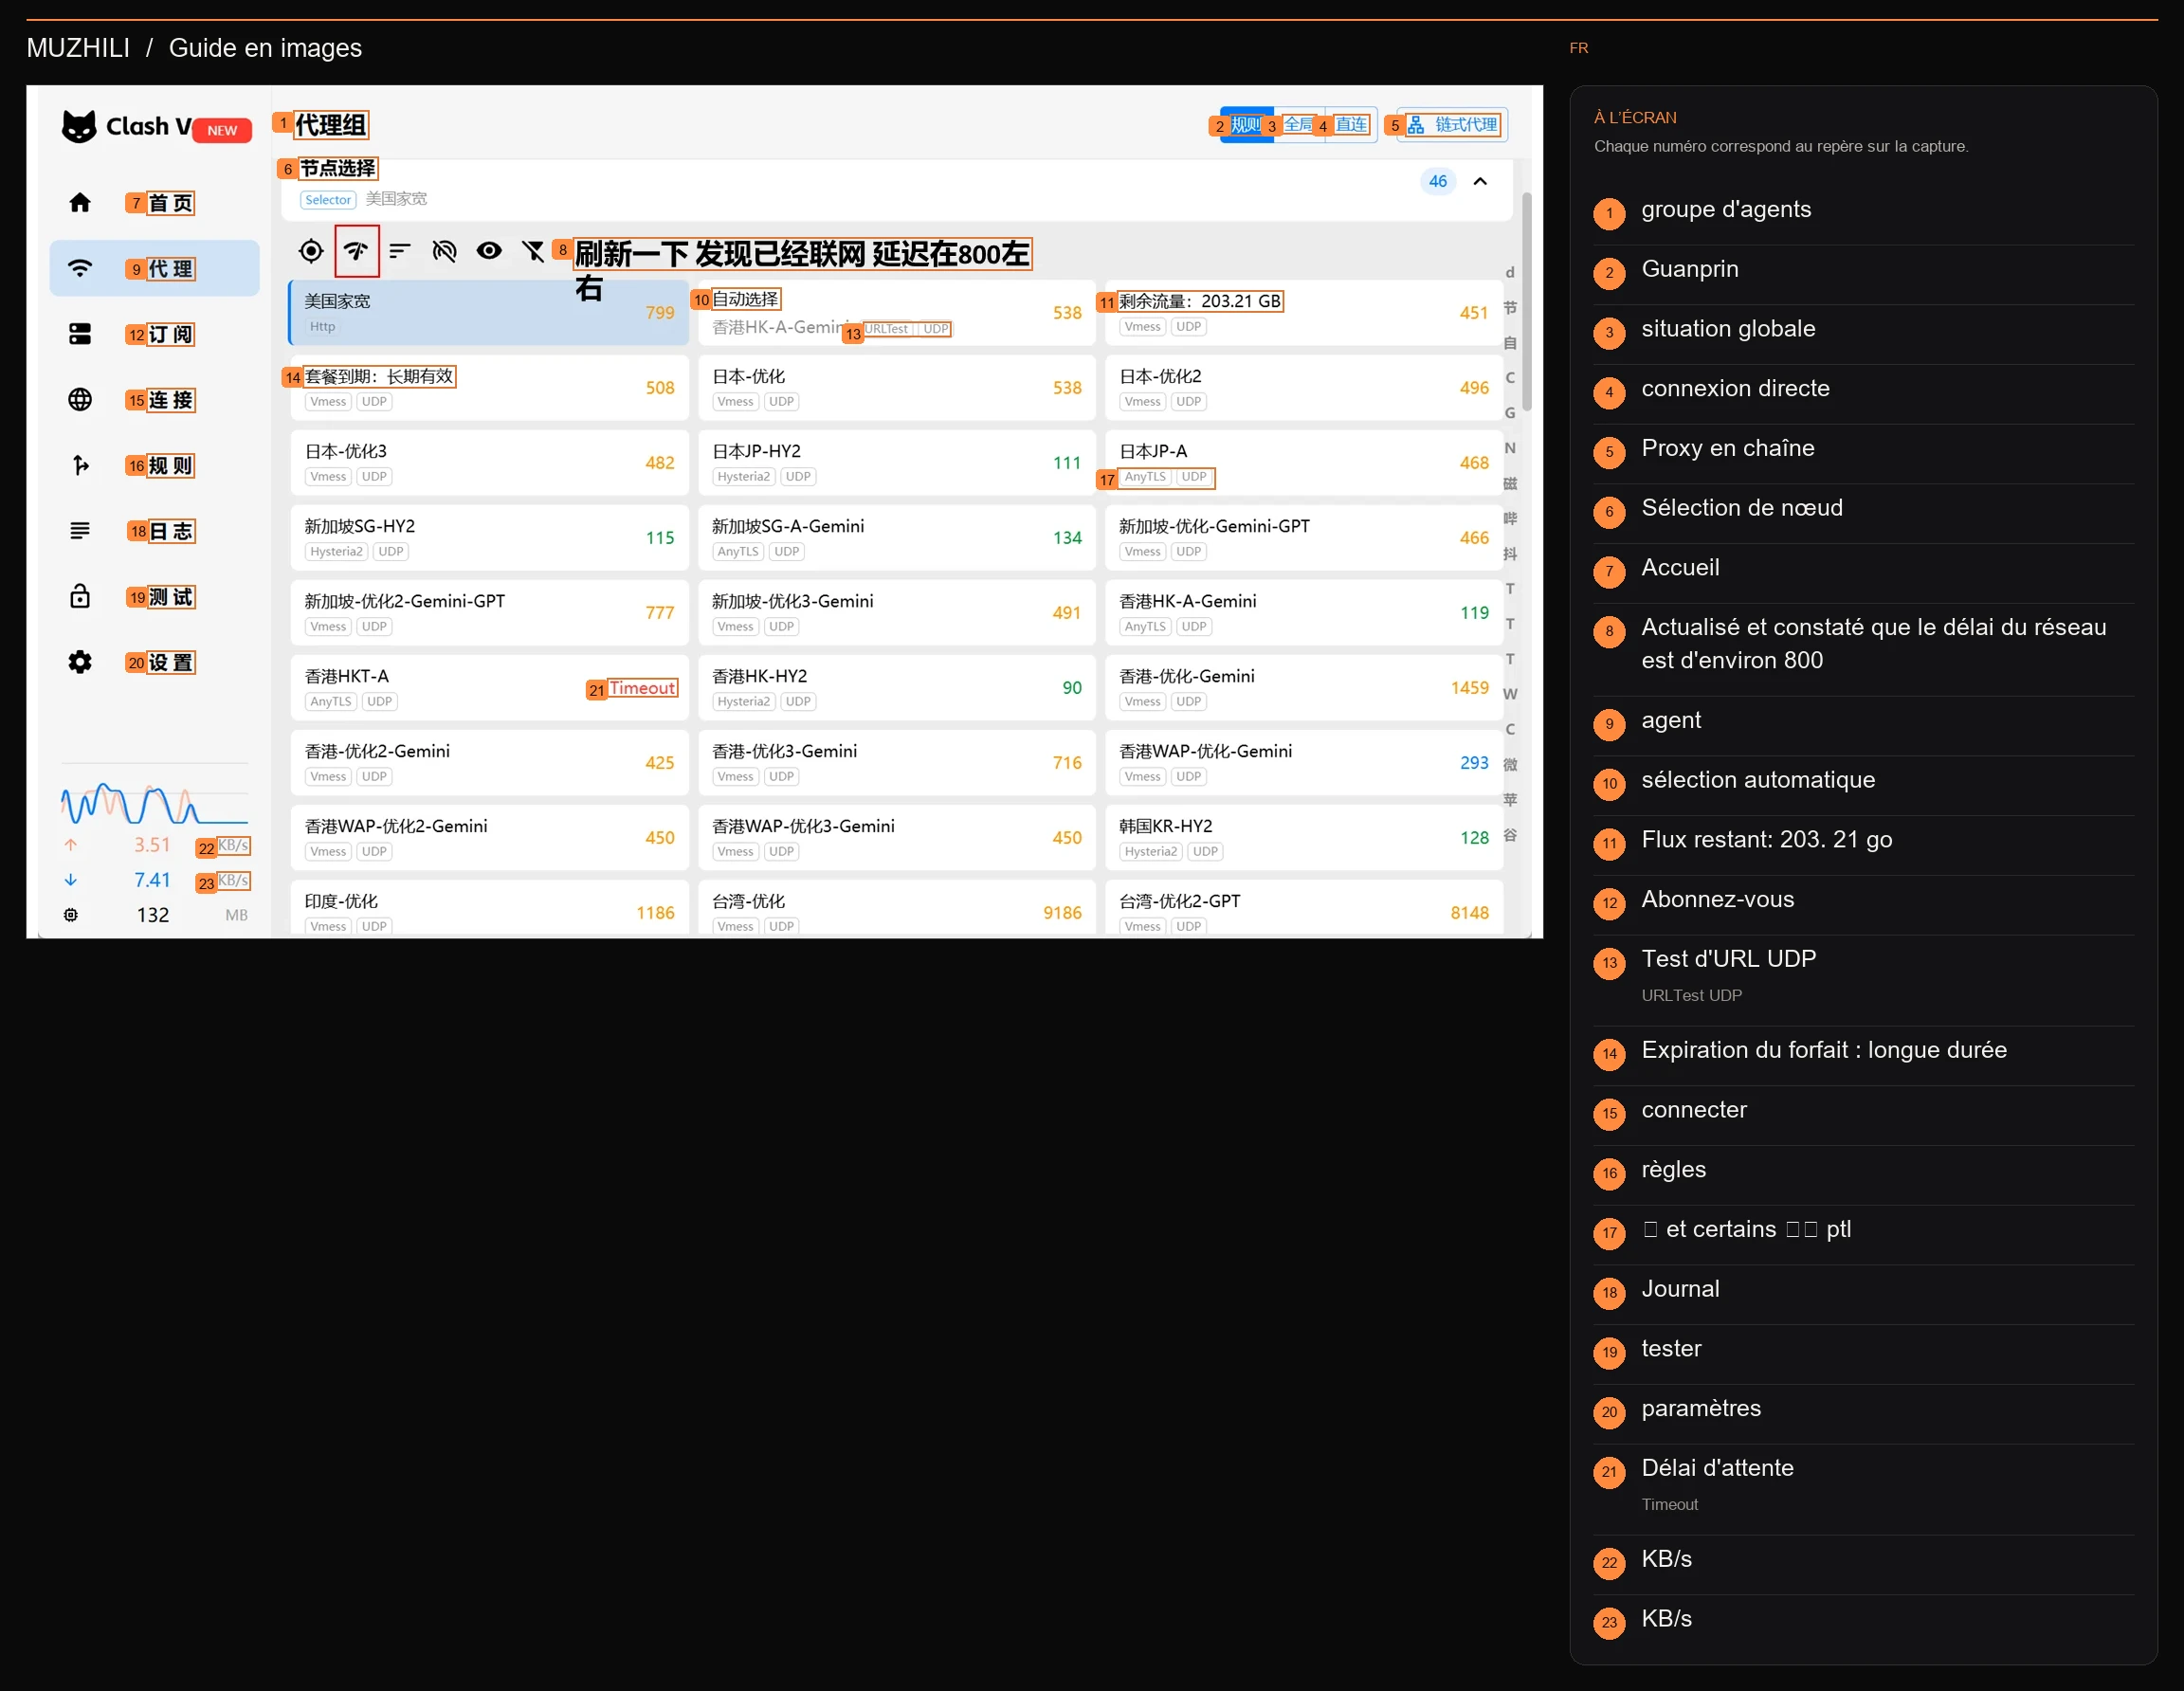This screenshot has width=2184, height=1691.
Task: Click the 46 node count badge
Action: (1437, 181)
